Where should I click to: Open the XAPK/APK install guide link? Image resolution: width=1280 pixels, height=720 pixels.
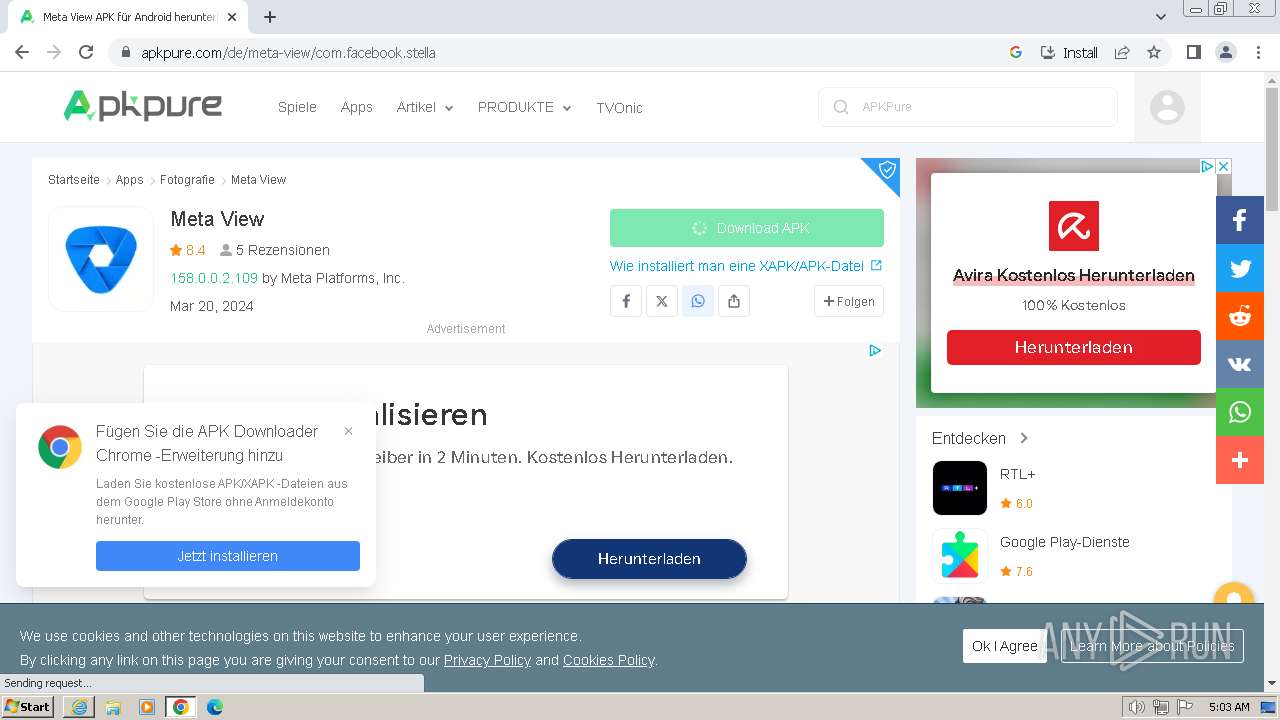746,266
